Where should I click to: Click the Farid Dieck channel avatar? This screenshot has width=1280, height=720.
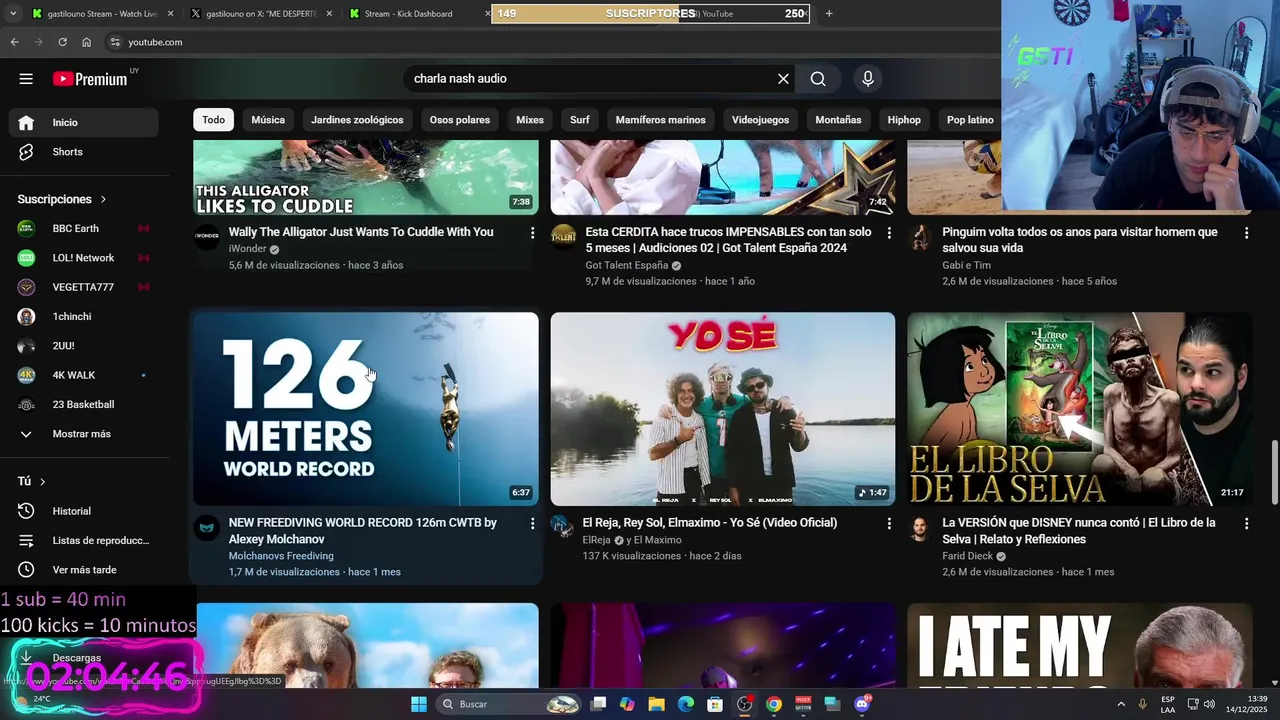click(x=920, y=528)
